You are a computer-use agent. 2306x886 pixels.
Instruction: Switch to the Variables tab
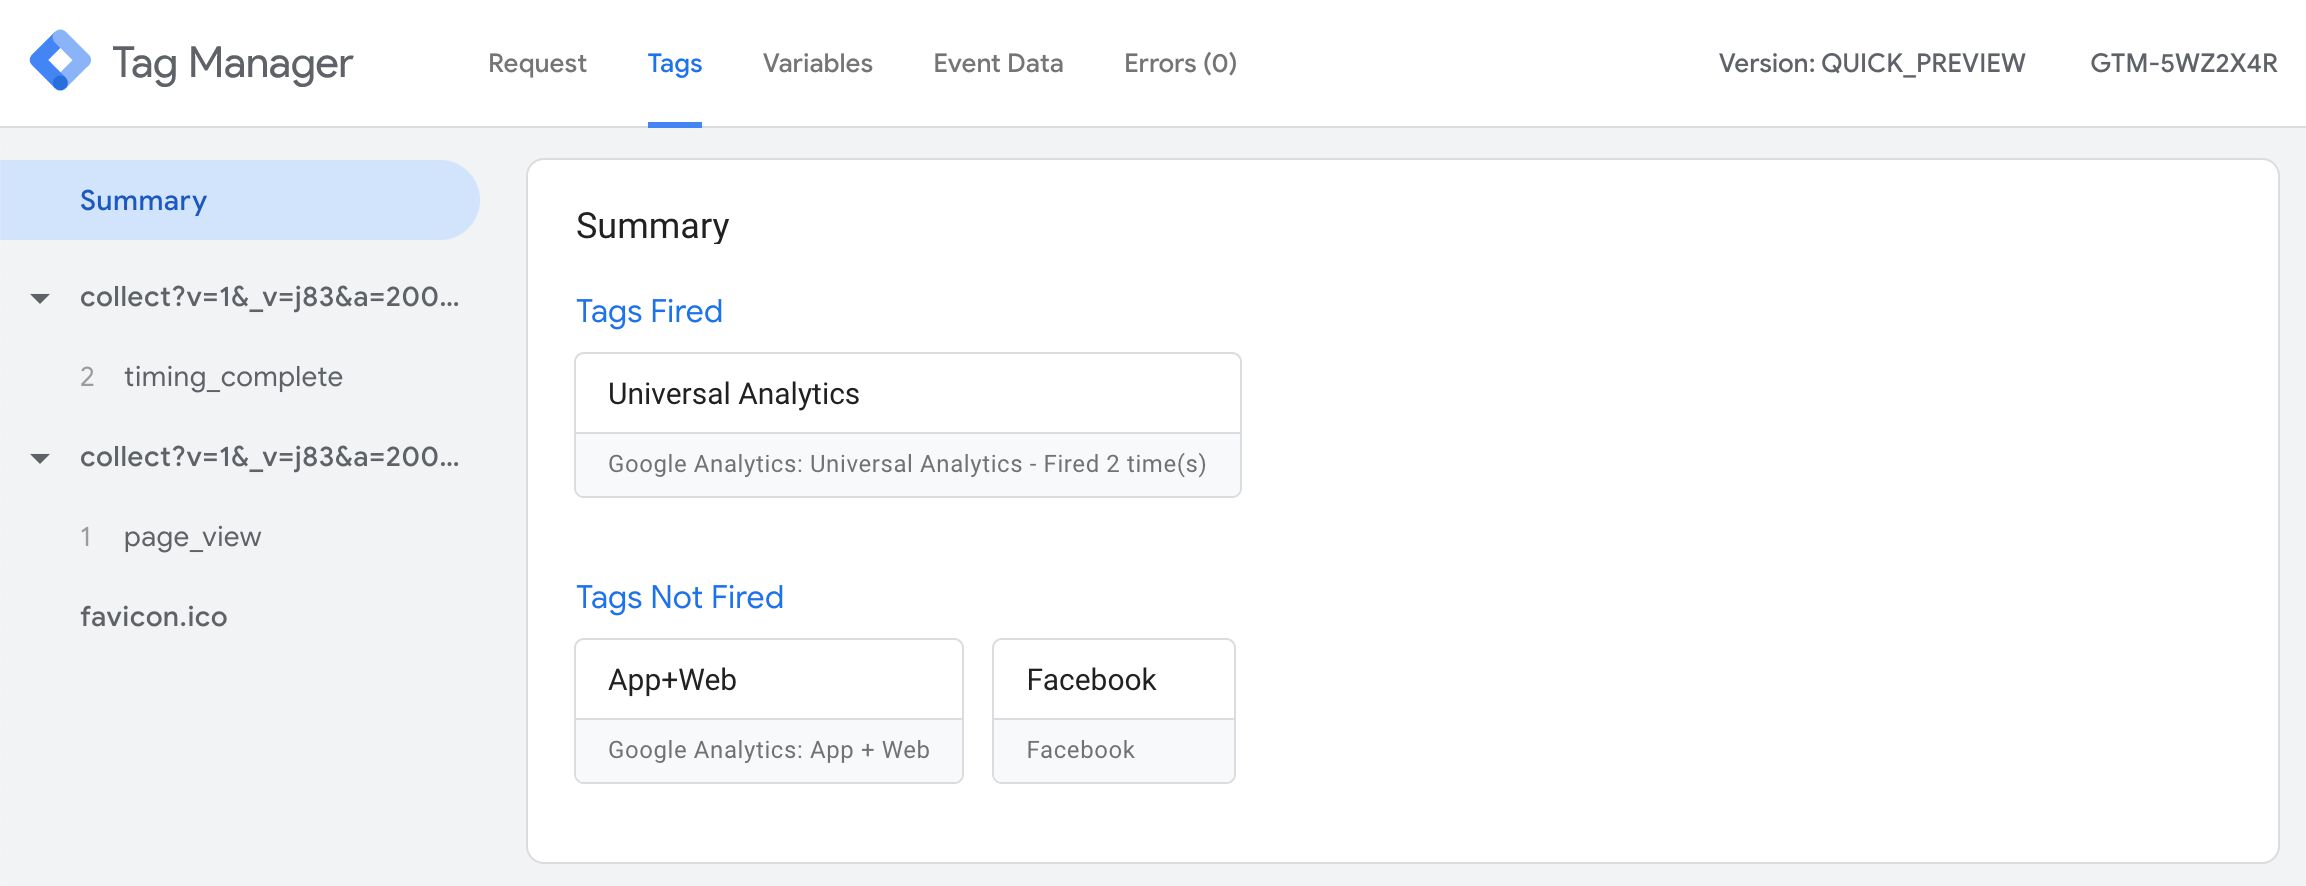coord(817,63)
